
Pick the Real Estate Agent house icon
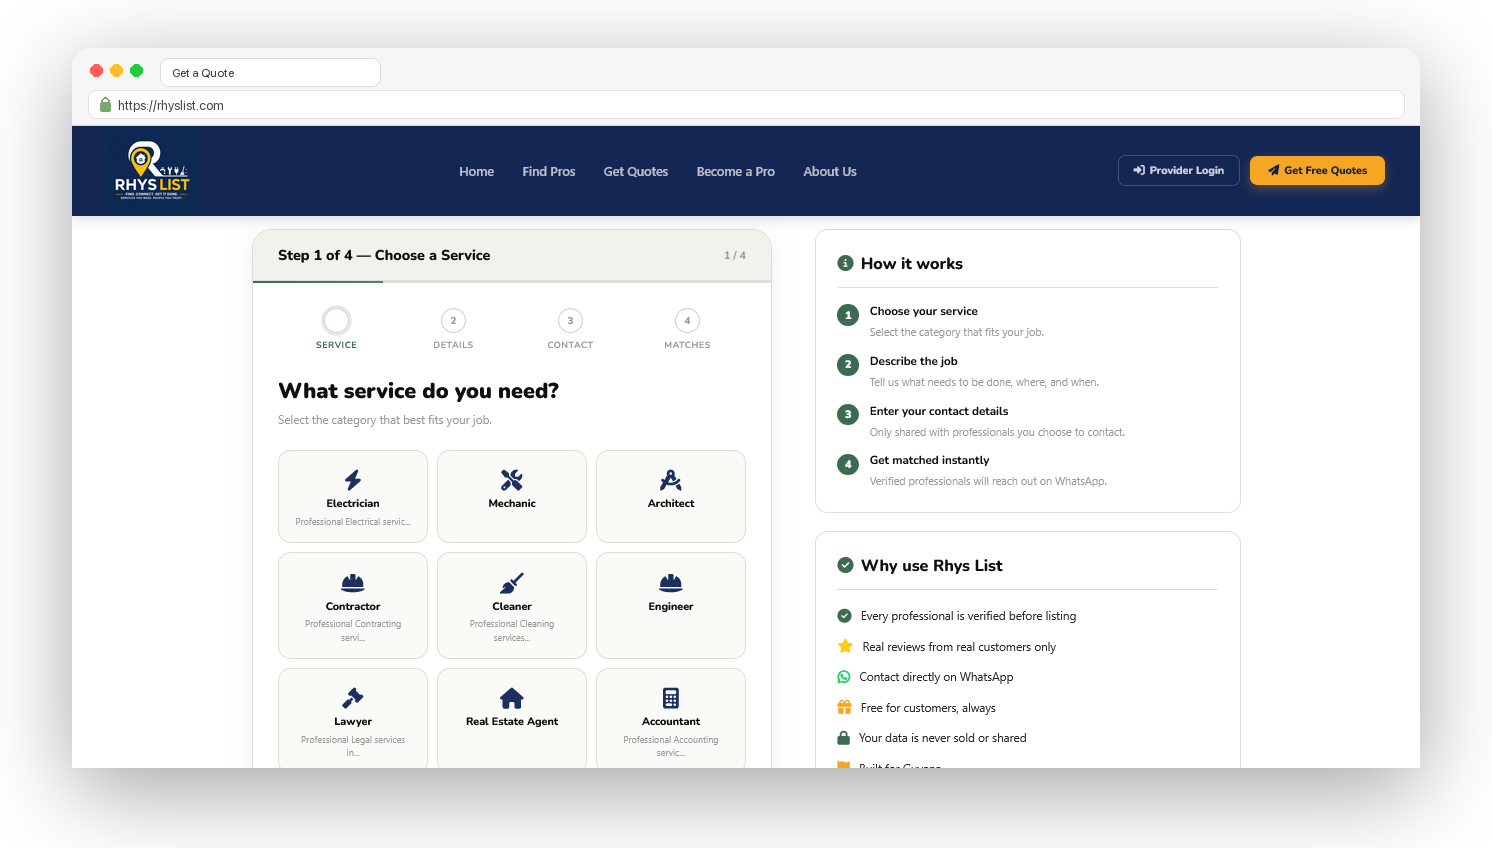point(512,698)
